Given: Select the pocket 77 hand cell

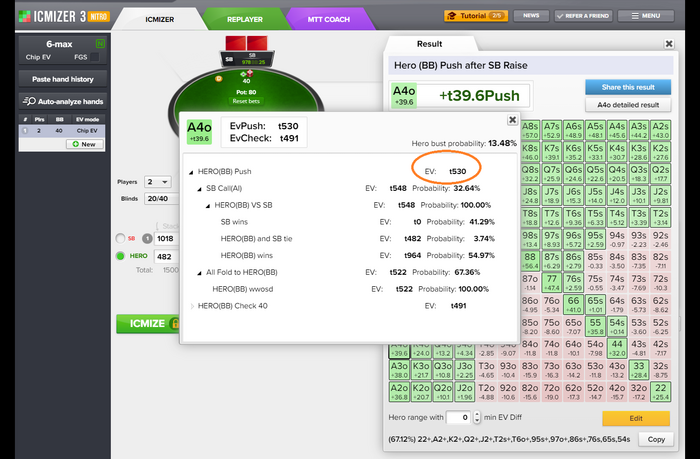Looking at the screenshot, I should (552, 283).
